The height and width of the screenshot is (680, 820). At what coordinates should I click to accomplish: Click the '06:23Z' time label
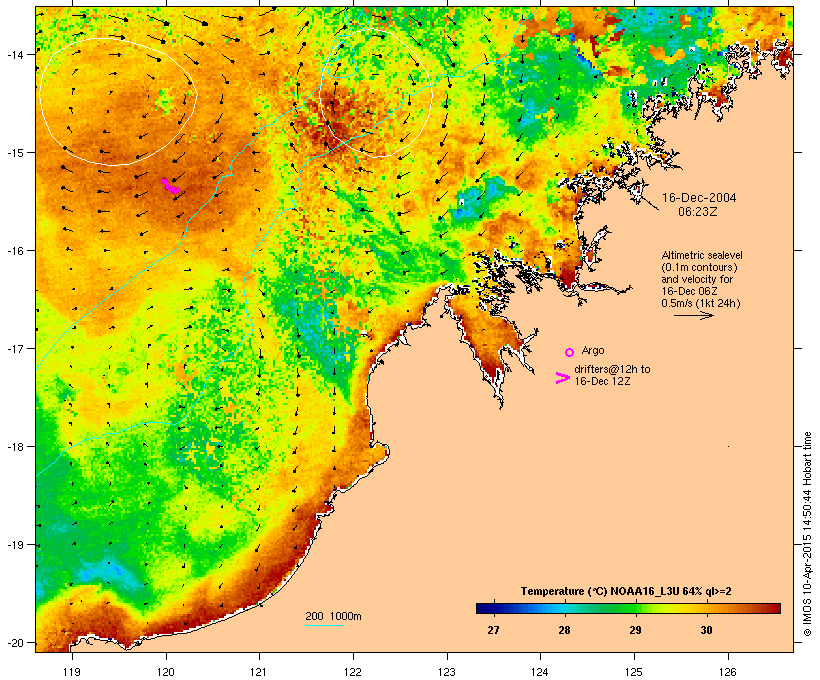(x=698, y=212)
